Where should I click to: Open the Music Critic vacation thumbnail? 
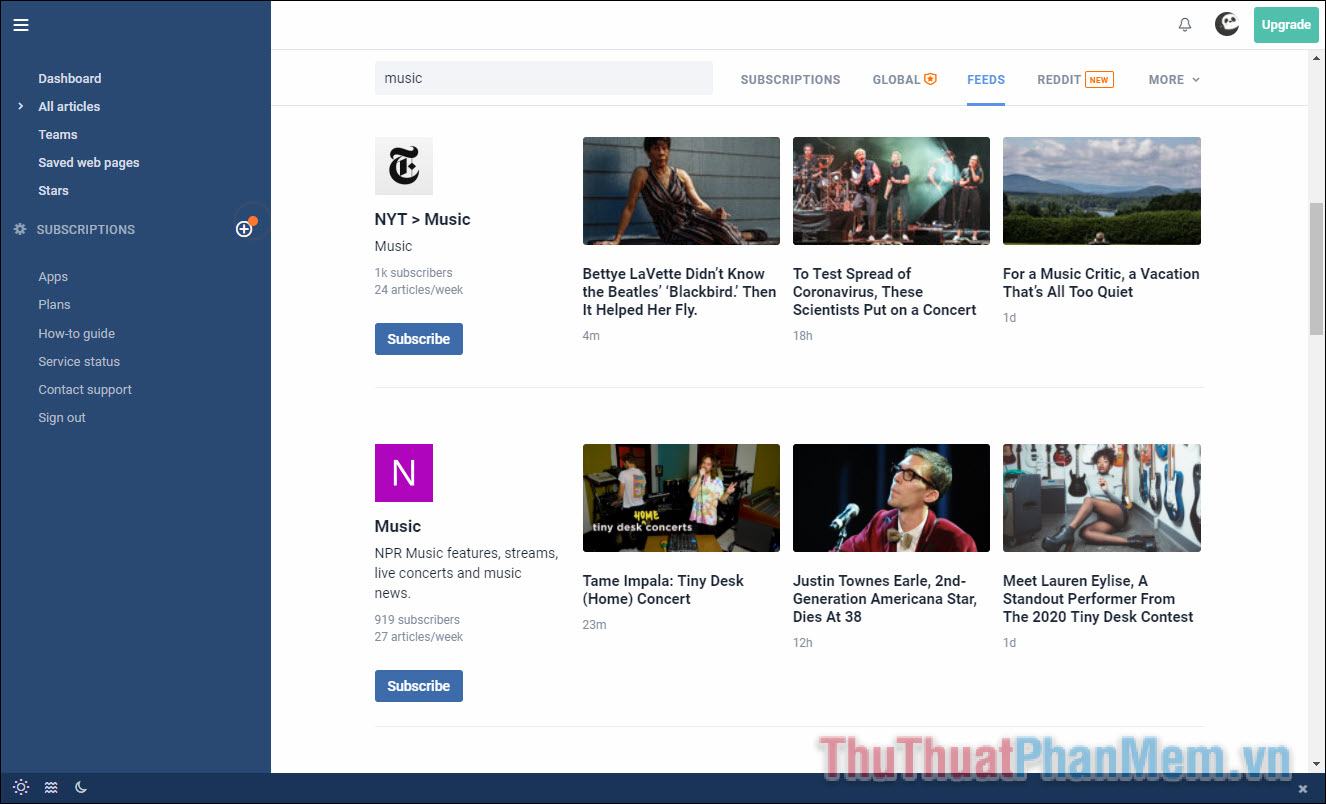[1102, 191]
